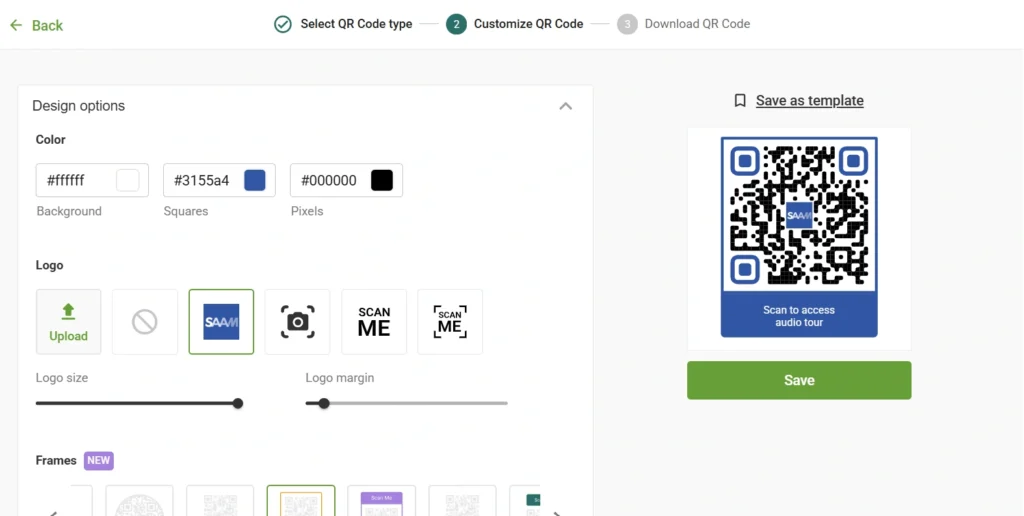Click the Logo size slider handle
The image size is (1024, 516).
pos(238,404)
